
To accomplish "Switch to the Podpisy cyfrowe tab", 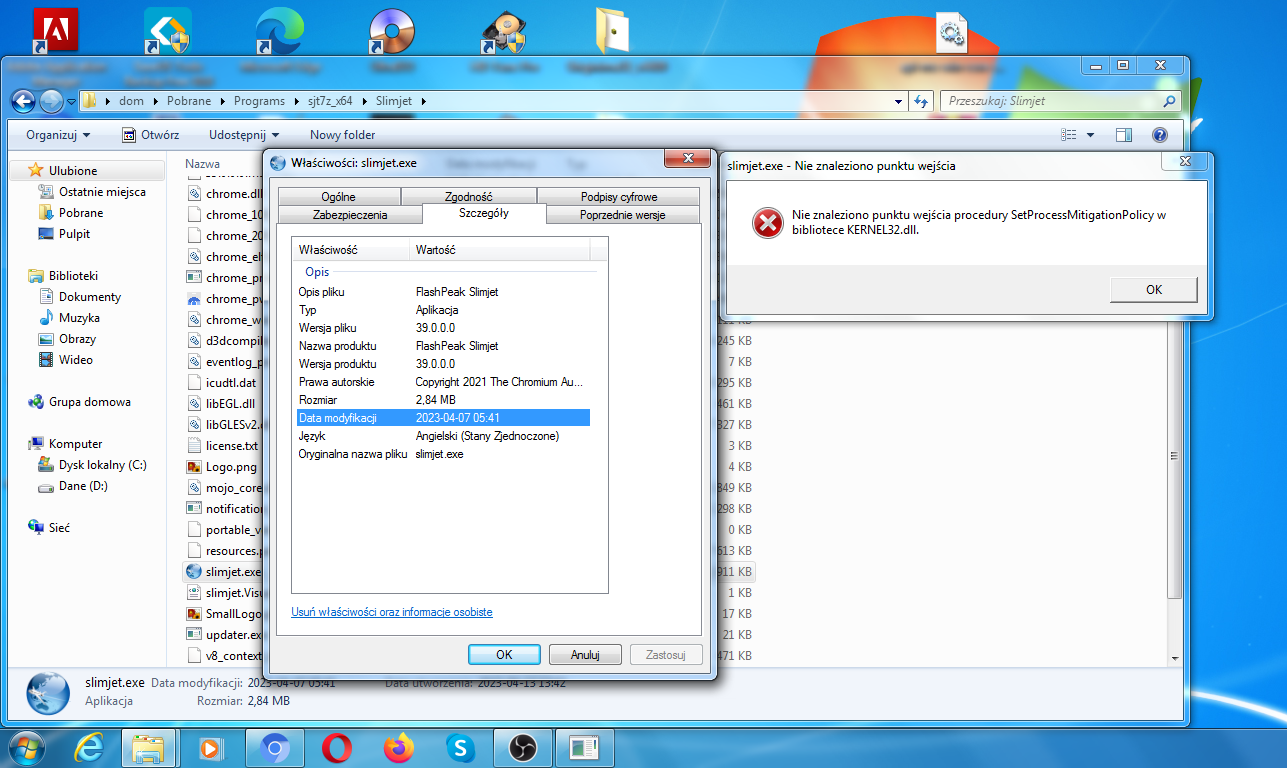I will point(618,196).
